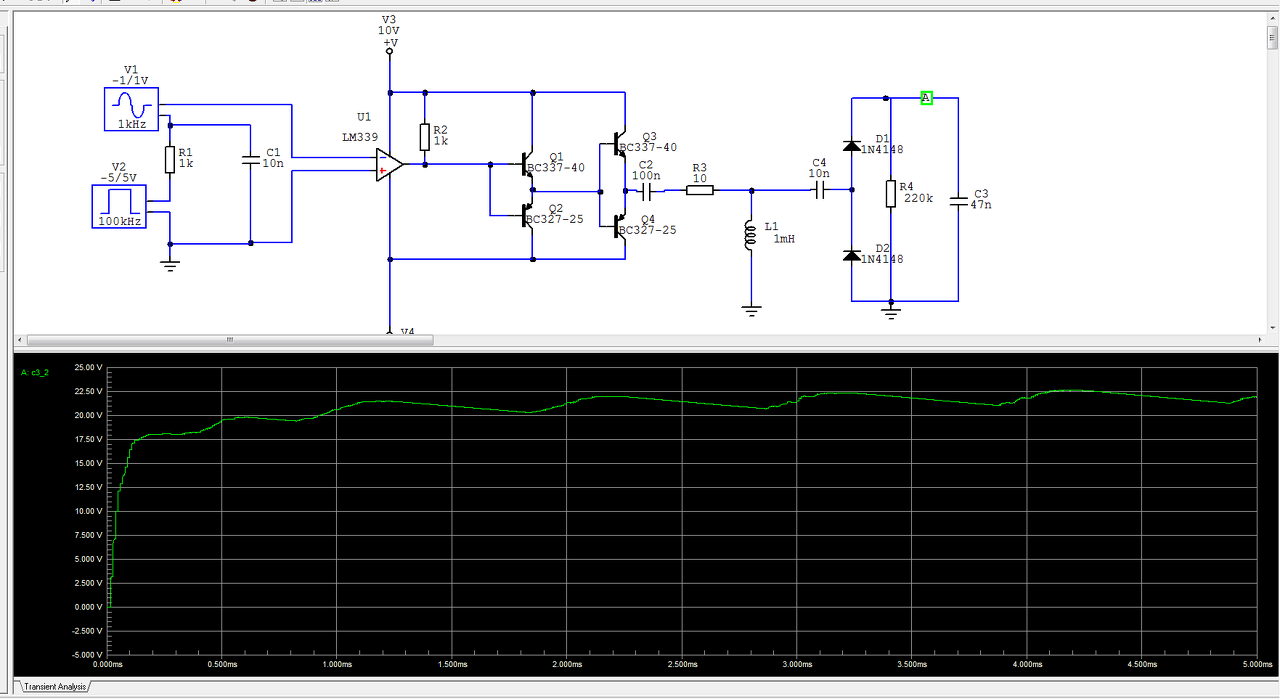Open the Transient Analysis tab

coord(54,687)
